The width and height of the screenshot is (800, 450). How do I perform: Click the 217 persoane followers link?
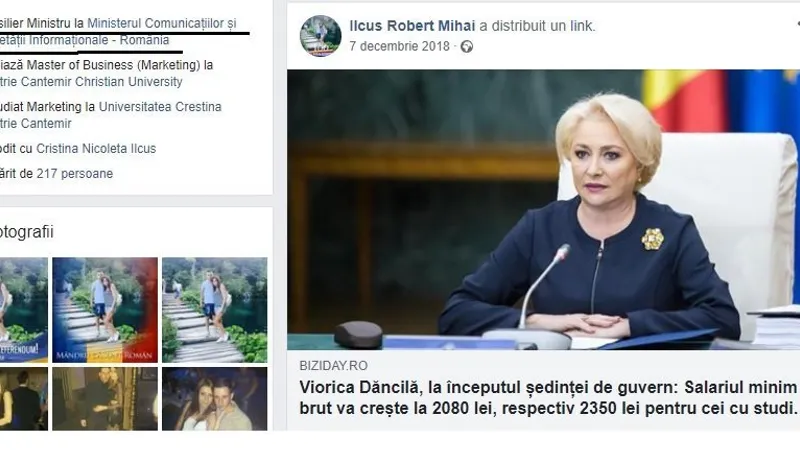click(x=74, y=173)
